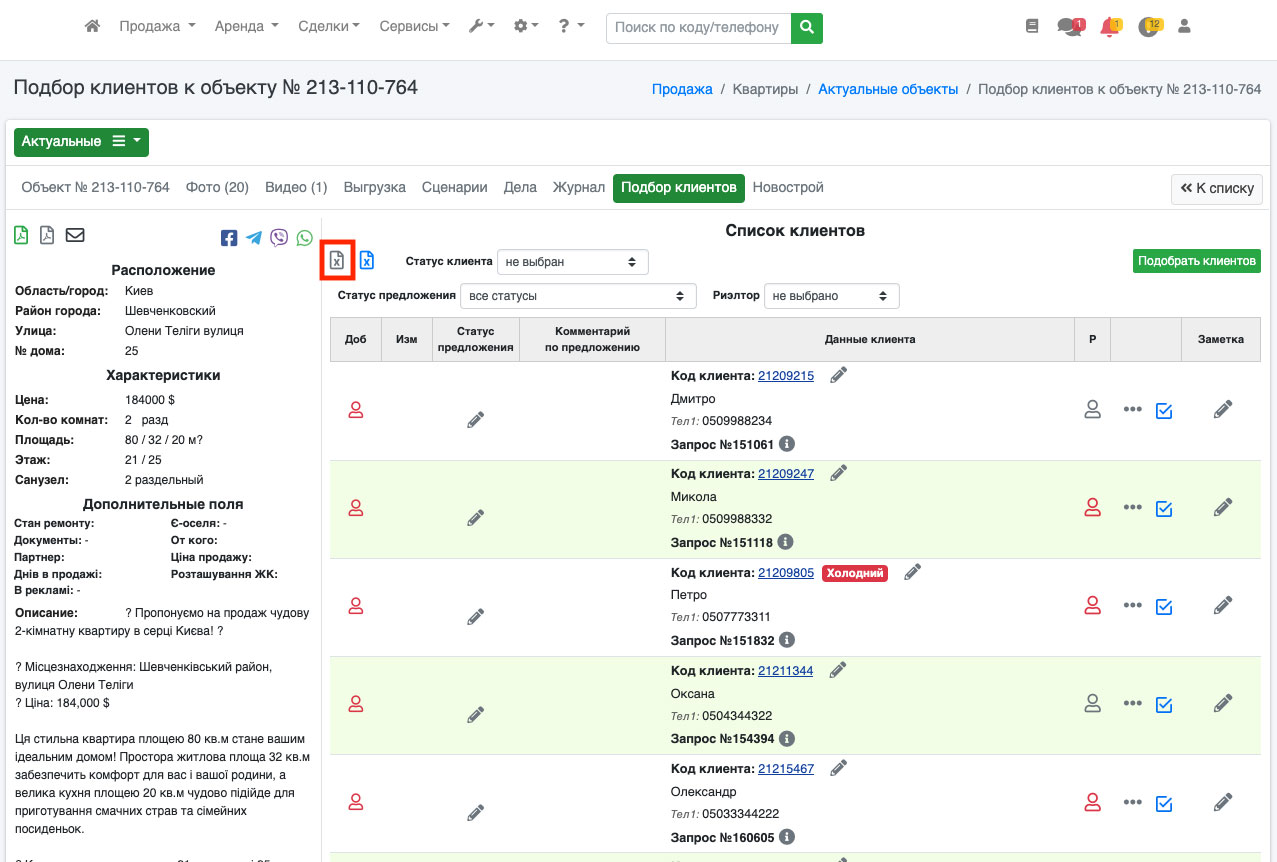Screen dimensions: 1277x862
Task: Open client code link 21209215
Action: (x=785, y=376)
